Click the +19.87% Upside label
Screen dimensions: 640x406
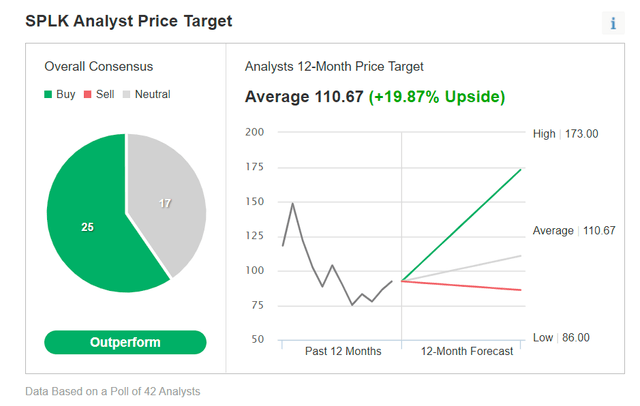(437, 97)
